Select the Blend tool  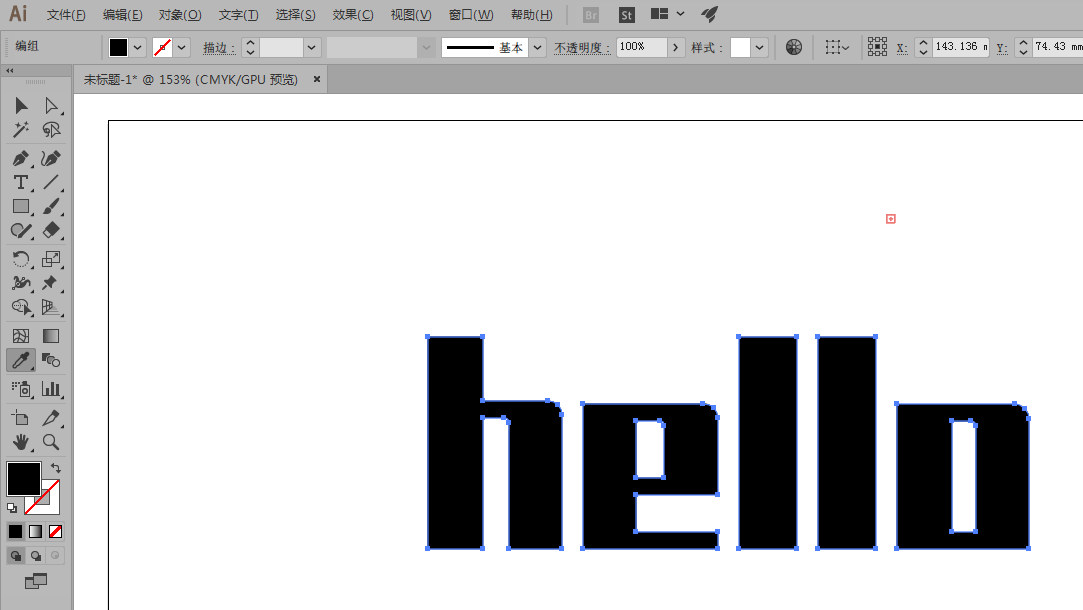51,360
